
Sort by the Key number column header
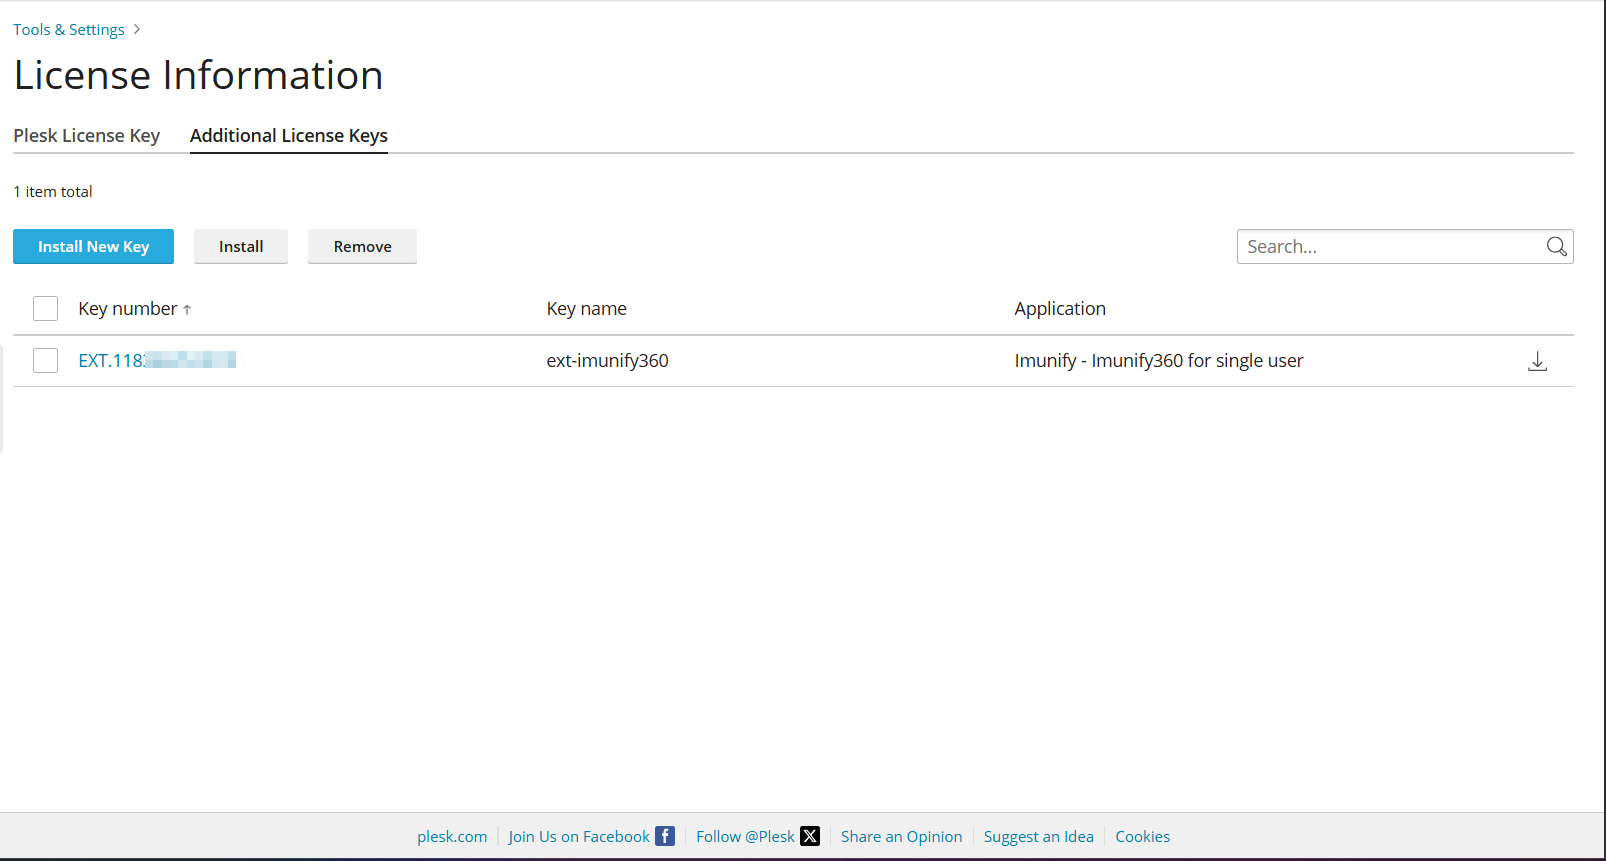(128, 309)
